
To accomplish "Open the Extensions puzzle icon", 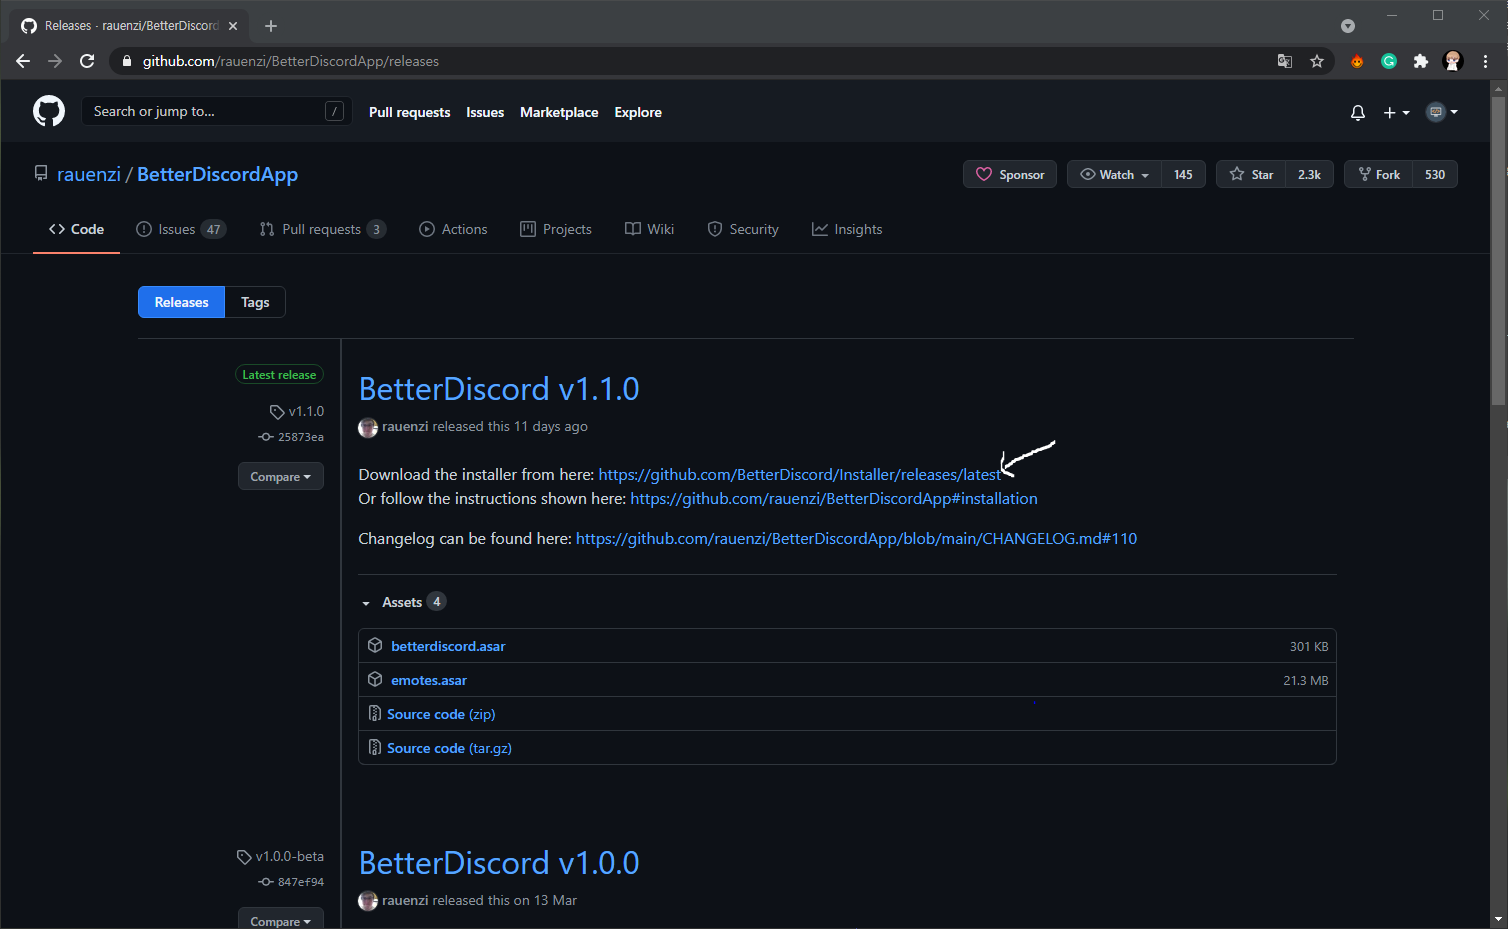I will point(1421,61).
